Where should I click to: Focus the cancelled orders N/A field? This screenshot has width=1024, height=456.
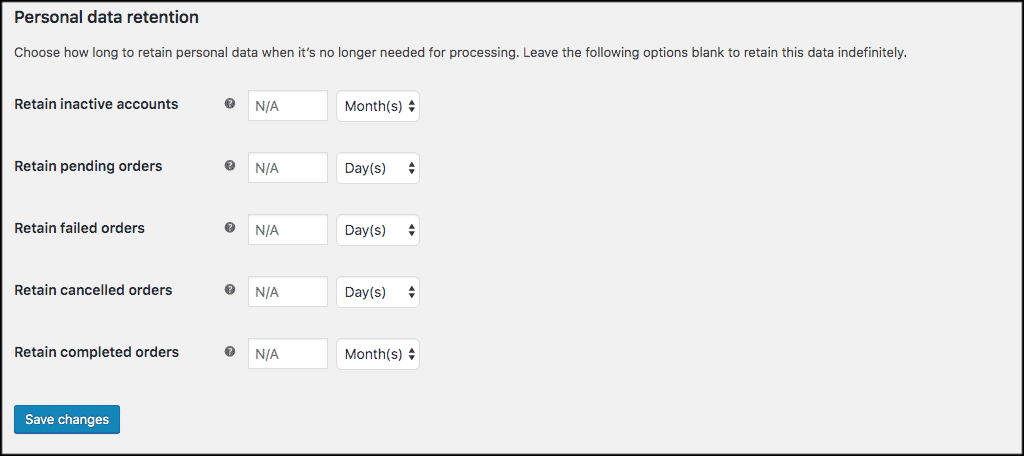tap(288, 292)
